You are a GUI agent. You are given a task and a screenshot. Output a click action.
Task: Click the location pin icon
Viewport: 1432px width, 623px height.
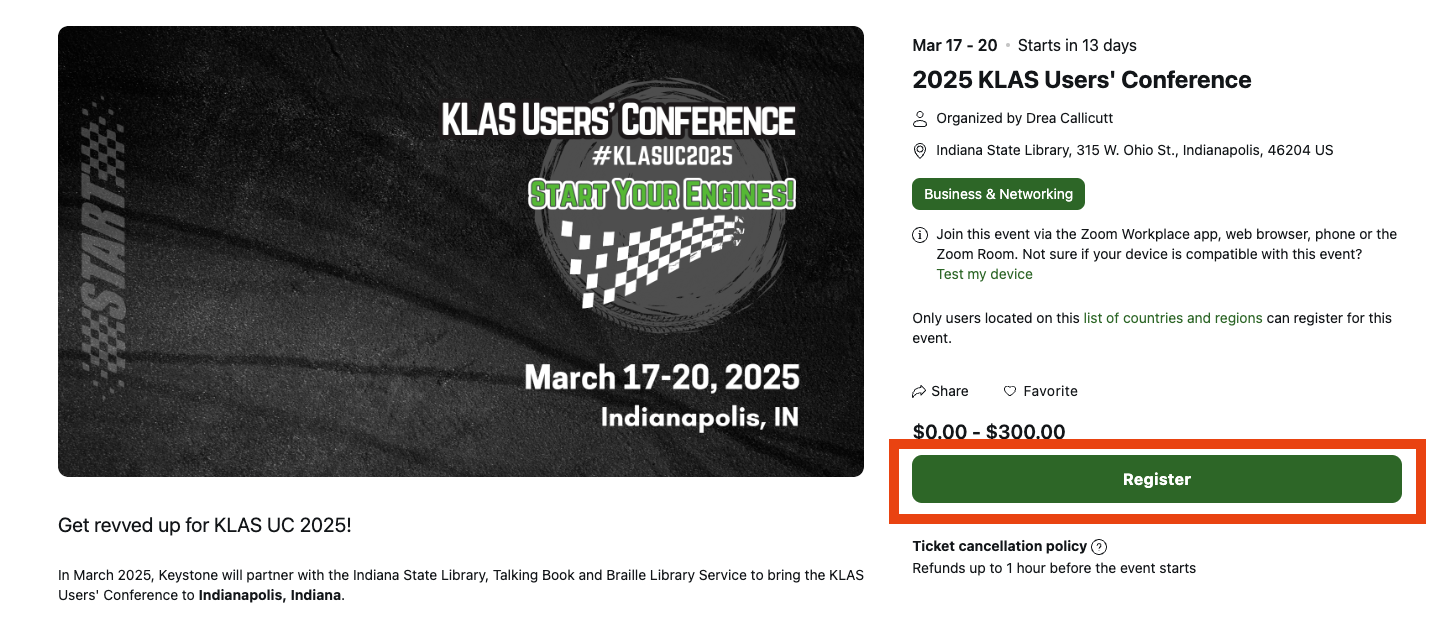(919, 150)
